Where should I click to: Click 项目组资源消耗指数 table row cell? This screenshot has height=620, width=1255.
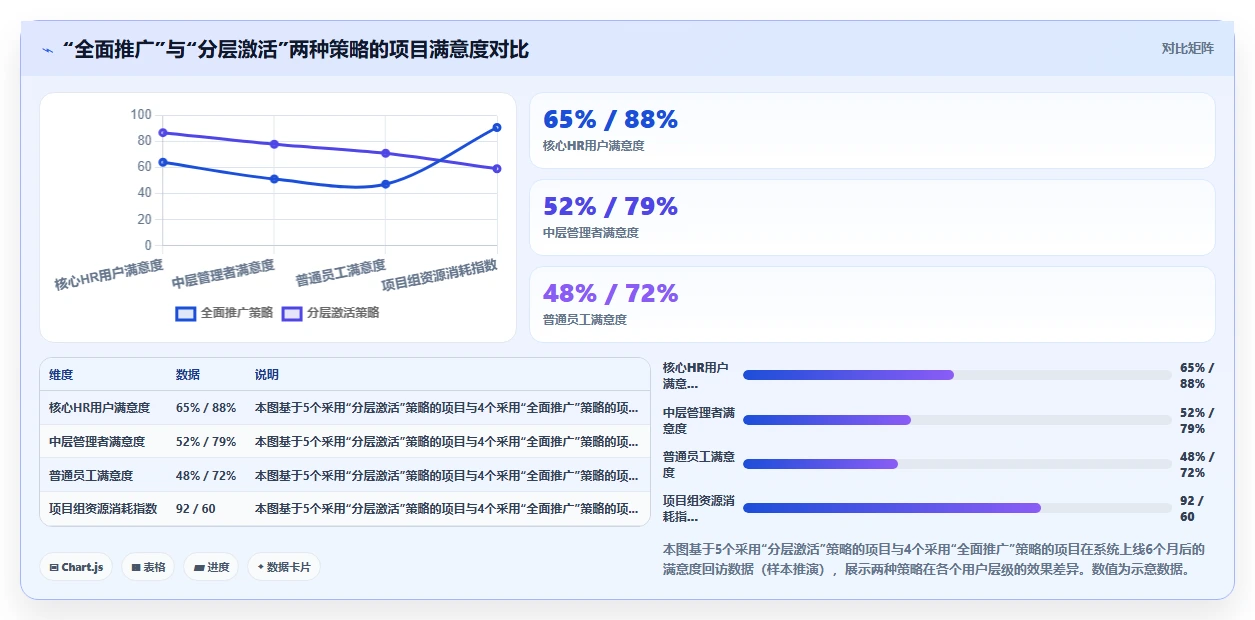pyautogui.click(x=103, y=509)
